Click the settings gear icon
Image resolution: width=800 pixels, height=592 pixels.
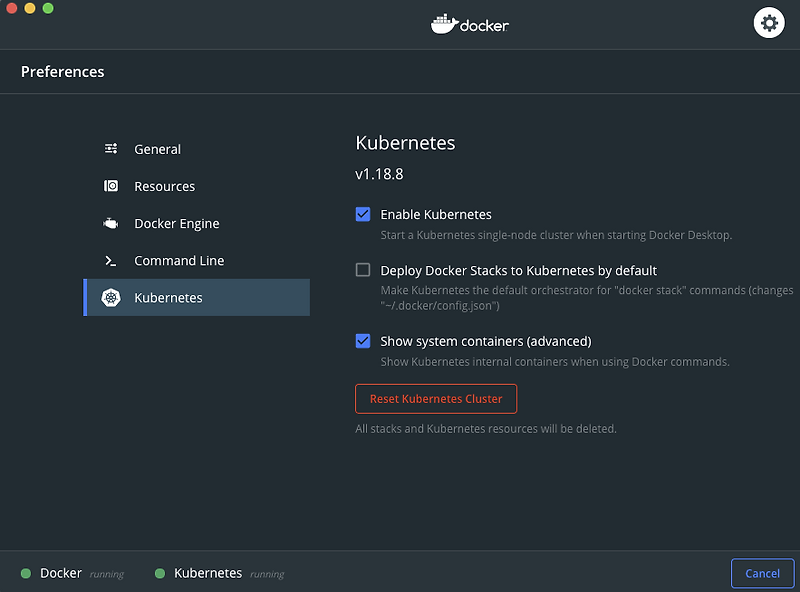769,23
